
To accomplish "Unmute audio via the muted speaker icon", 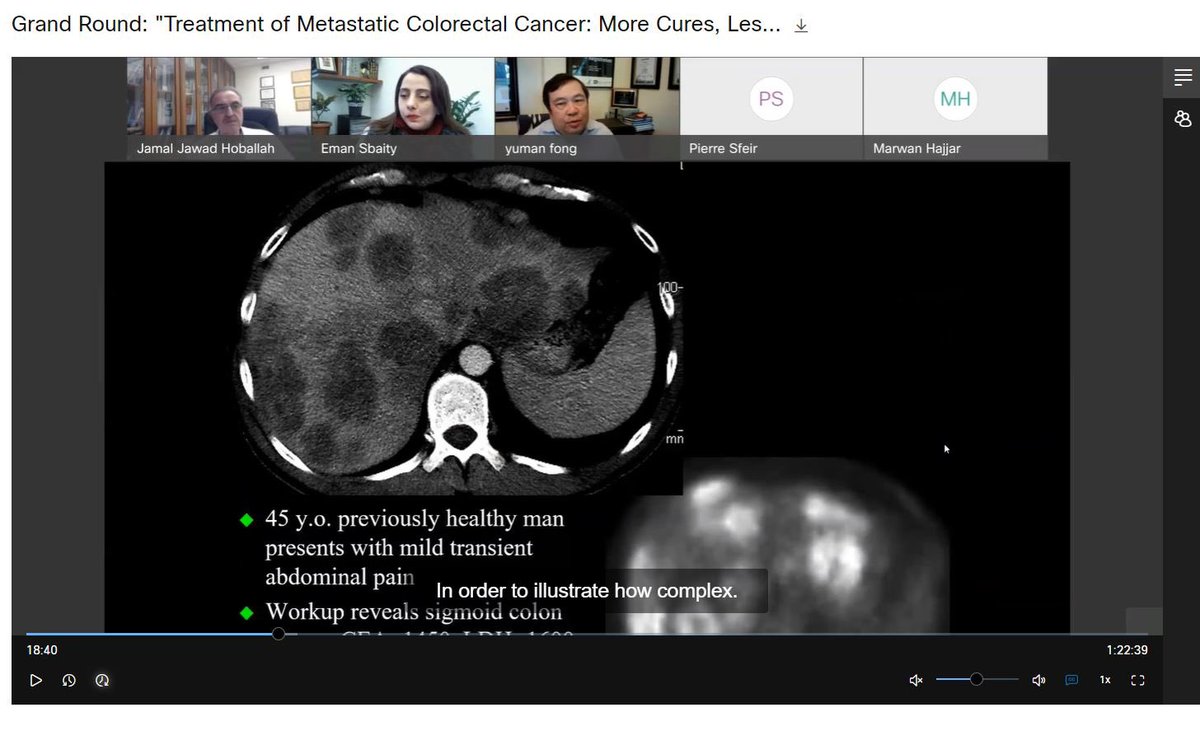I will [915, 679].
